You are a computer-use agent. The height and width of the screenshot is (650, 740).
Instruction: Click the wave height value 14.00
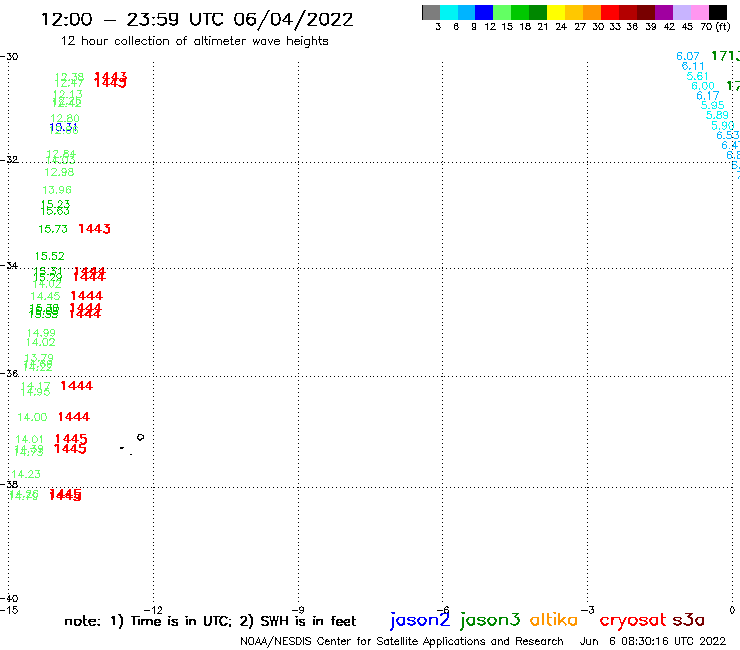click(x=32, y=417)
